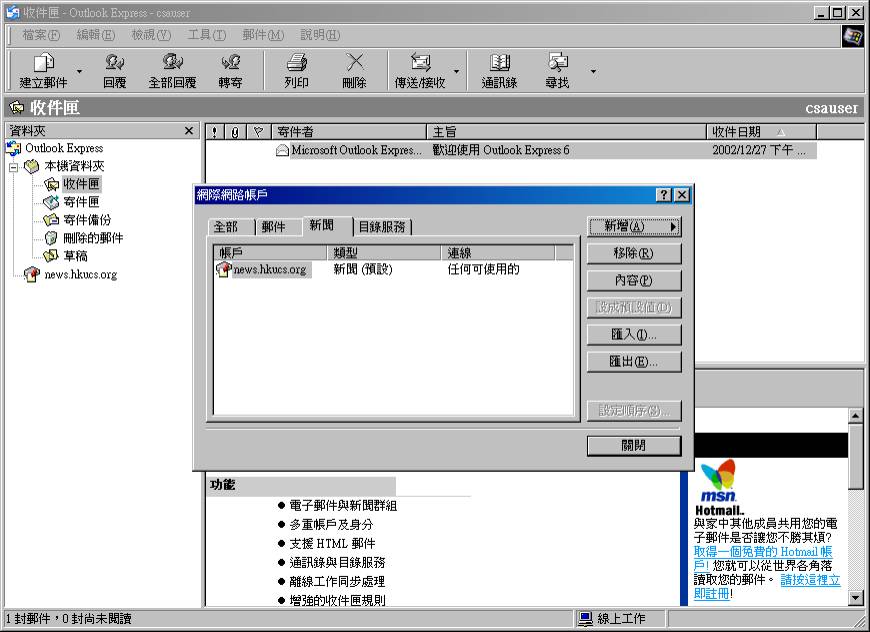Sort messages by From (寄件者) column
The height and width of the screenshot is (632, 870).
[x=349, y=132]
